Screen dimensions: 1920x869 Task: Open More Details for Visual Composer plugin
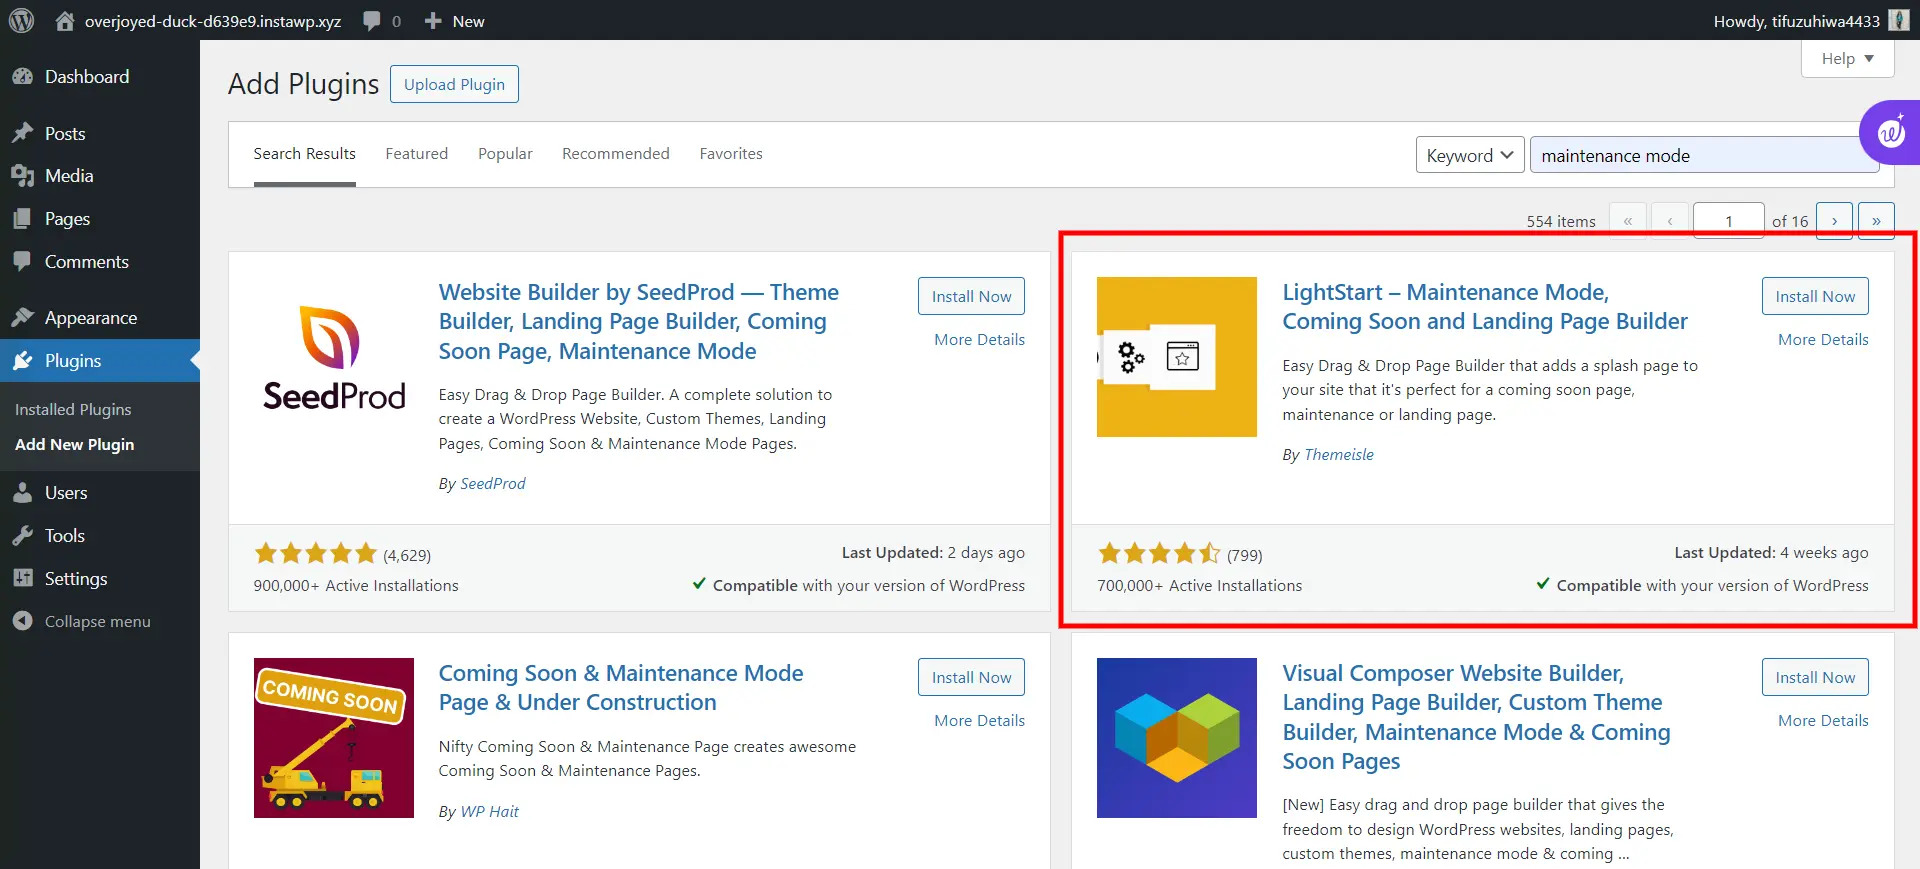coord(1823,720)
